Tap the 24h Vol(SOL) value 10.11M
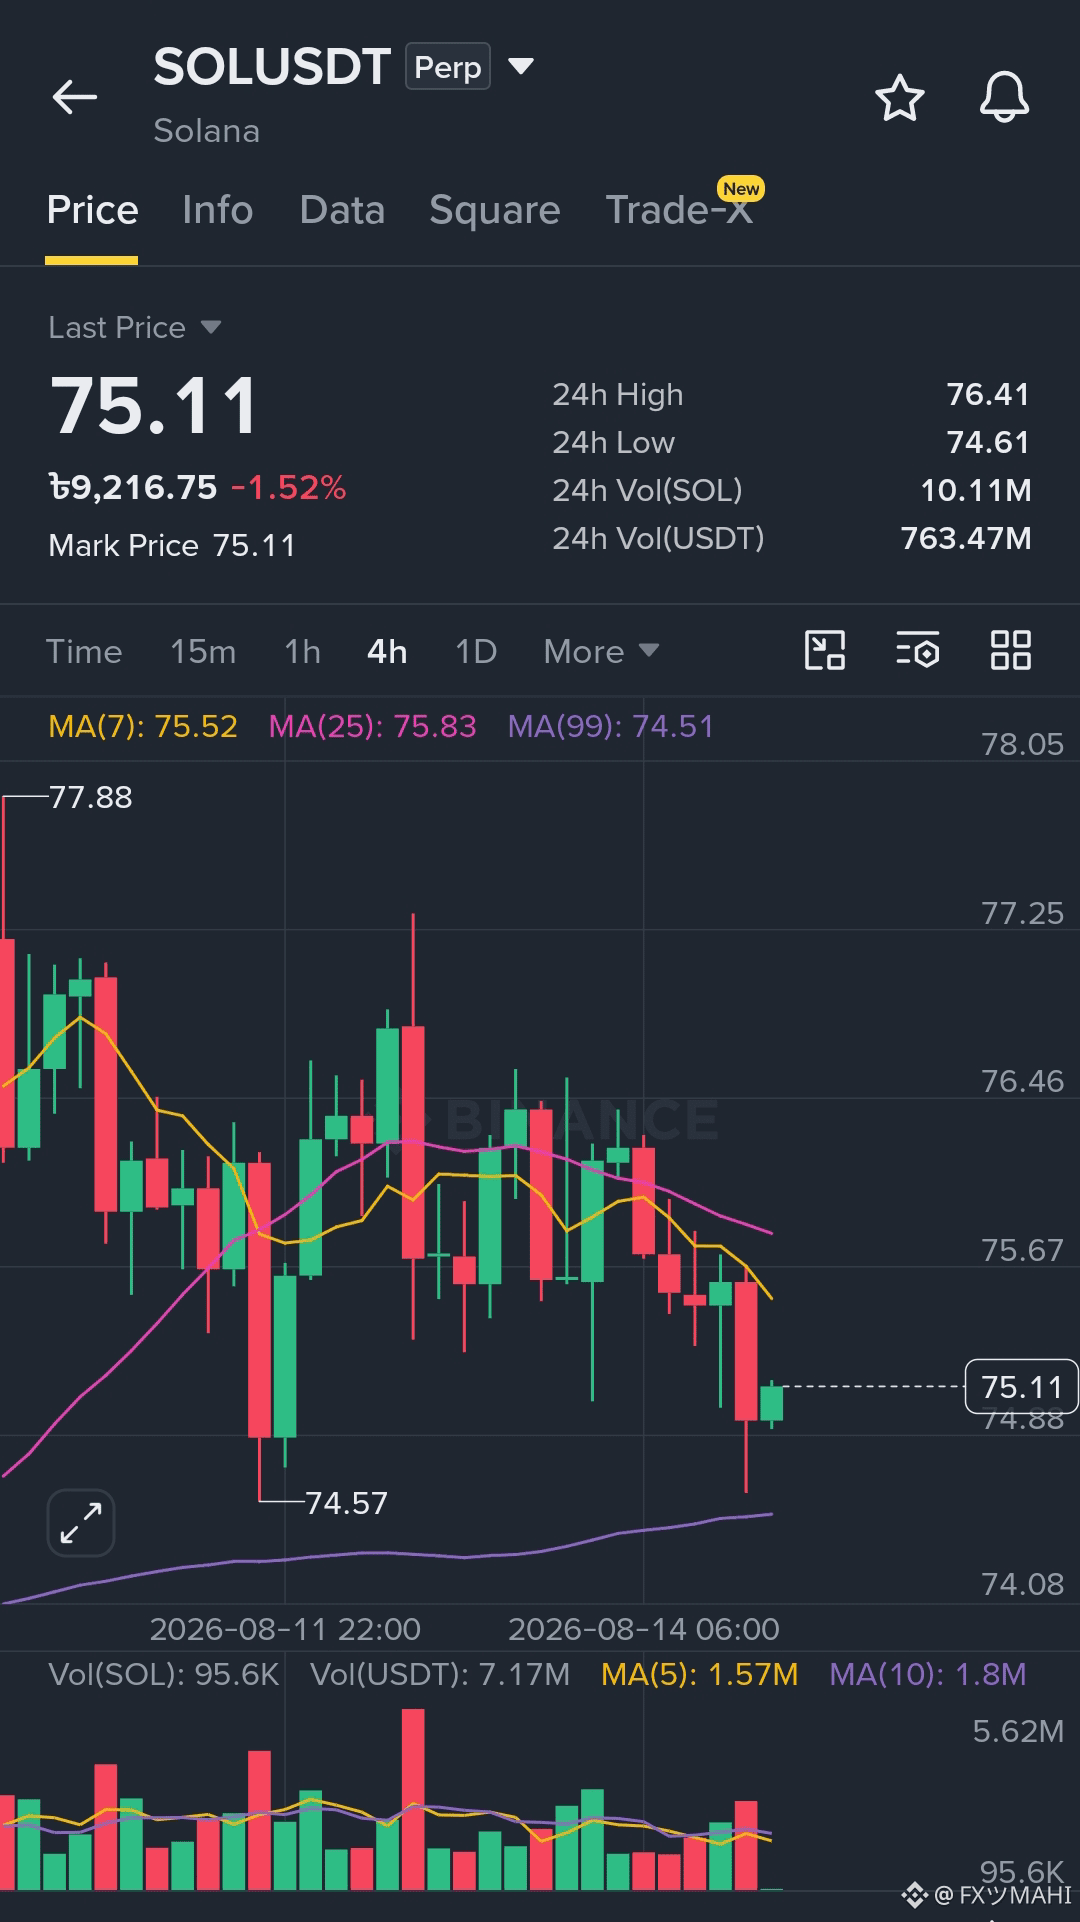 [976, 490]
